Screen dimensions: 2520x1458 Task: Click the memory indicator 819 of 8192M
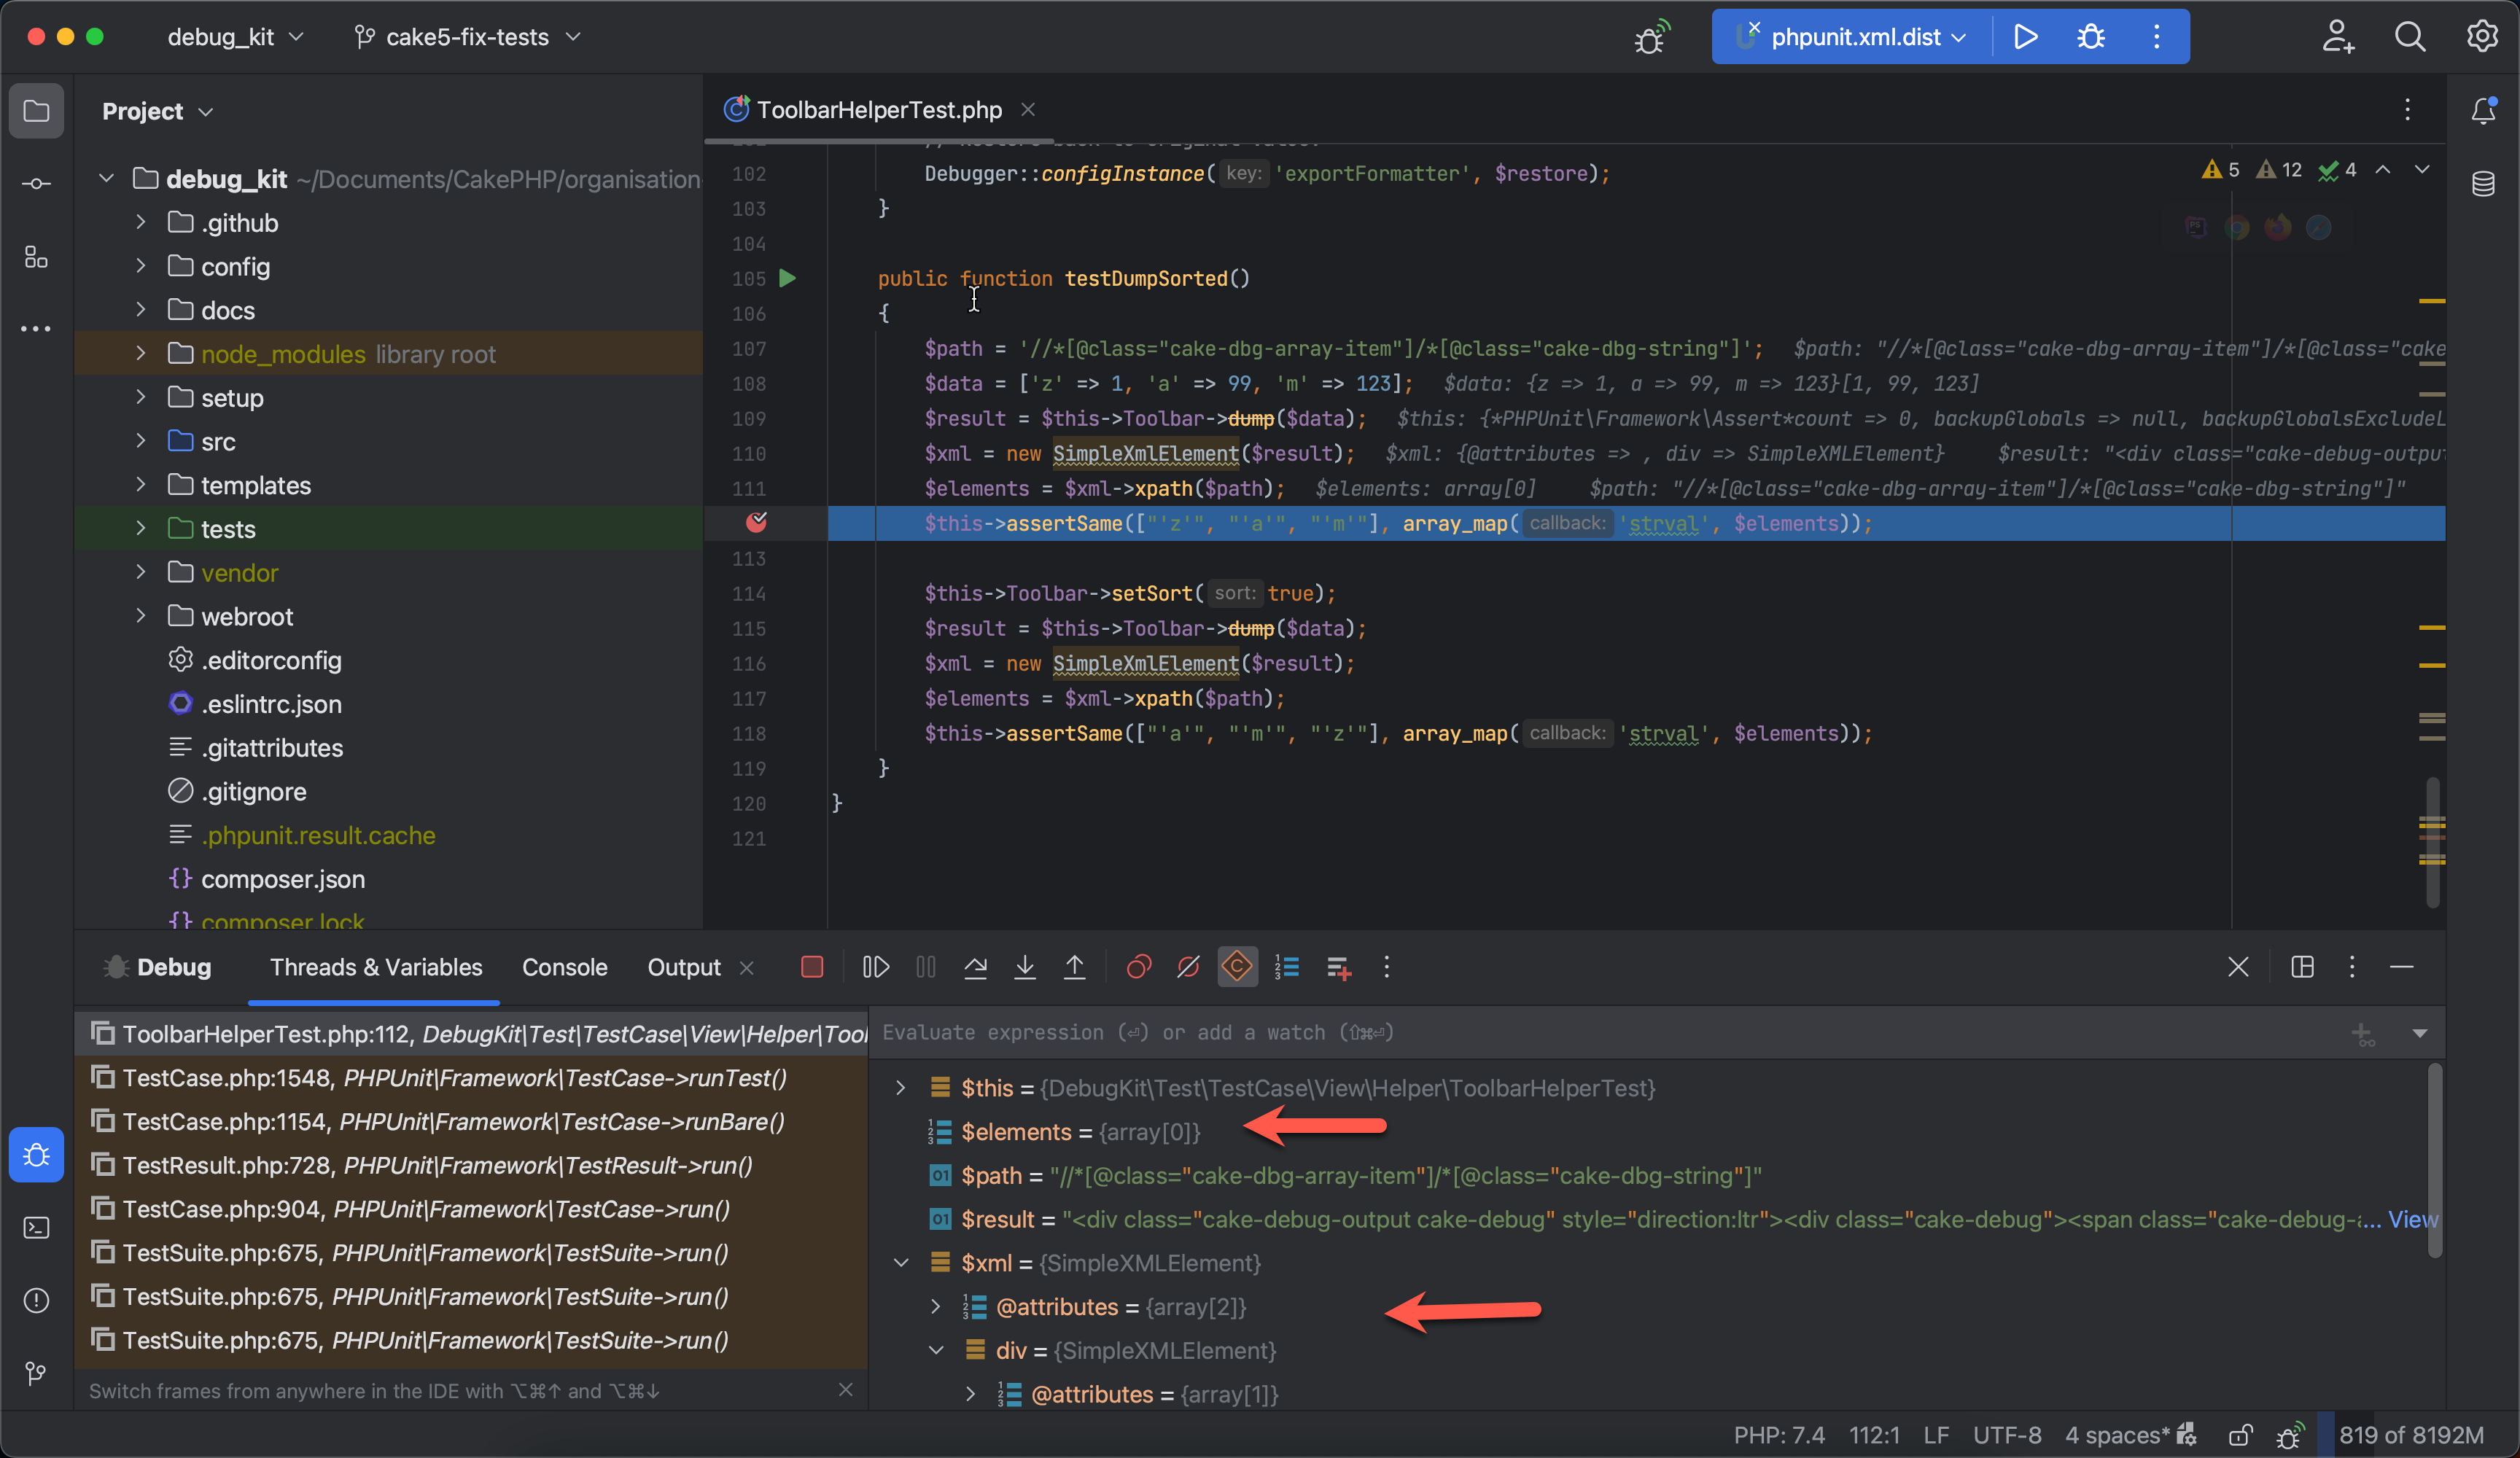(2410, 1435)
